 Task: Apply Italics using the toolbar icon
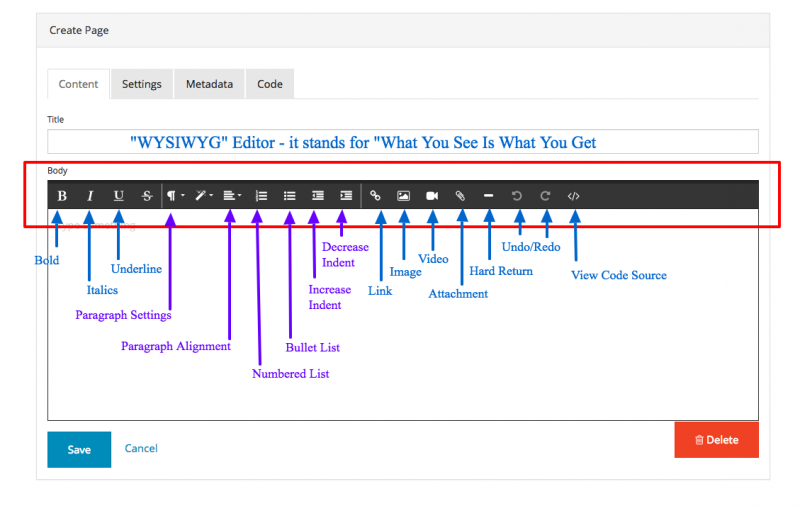90,196
